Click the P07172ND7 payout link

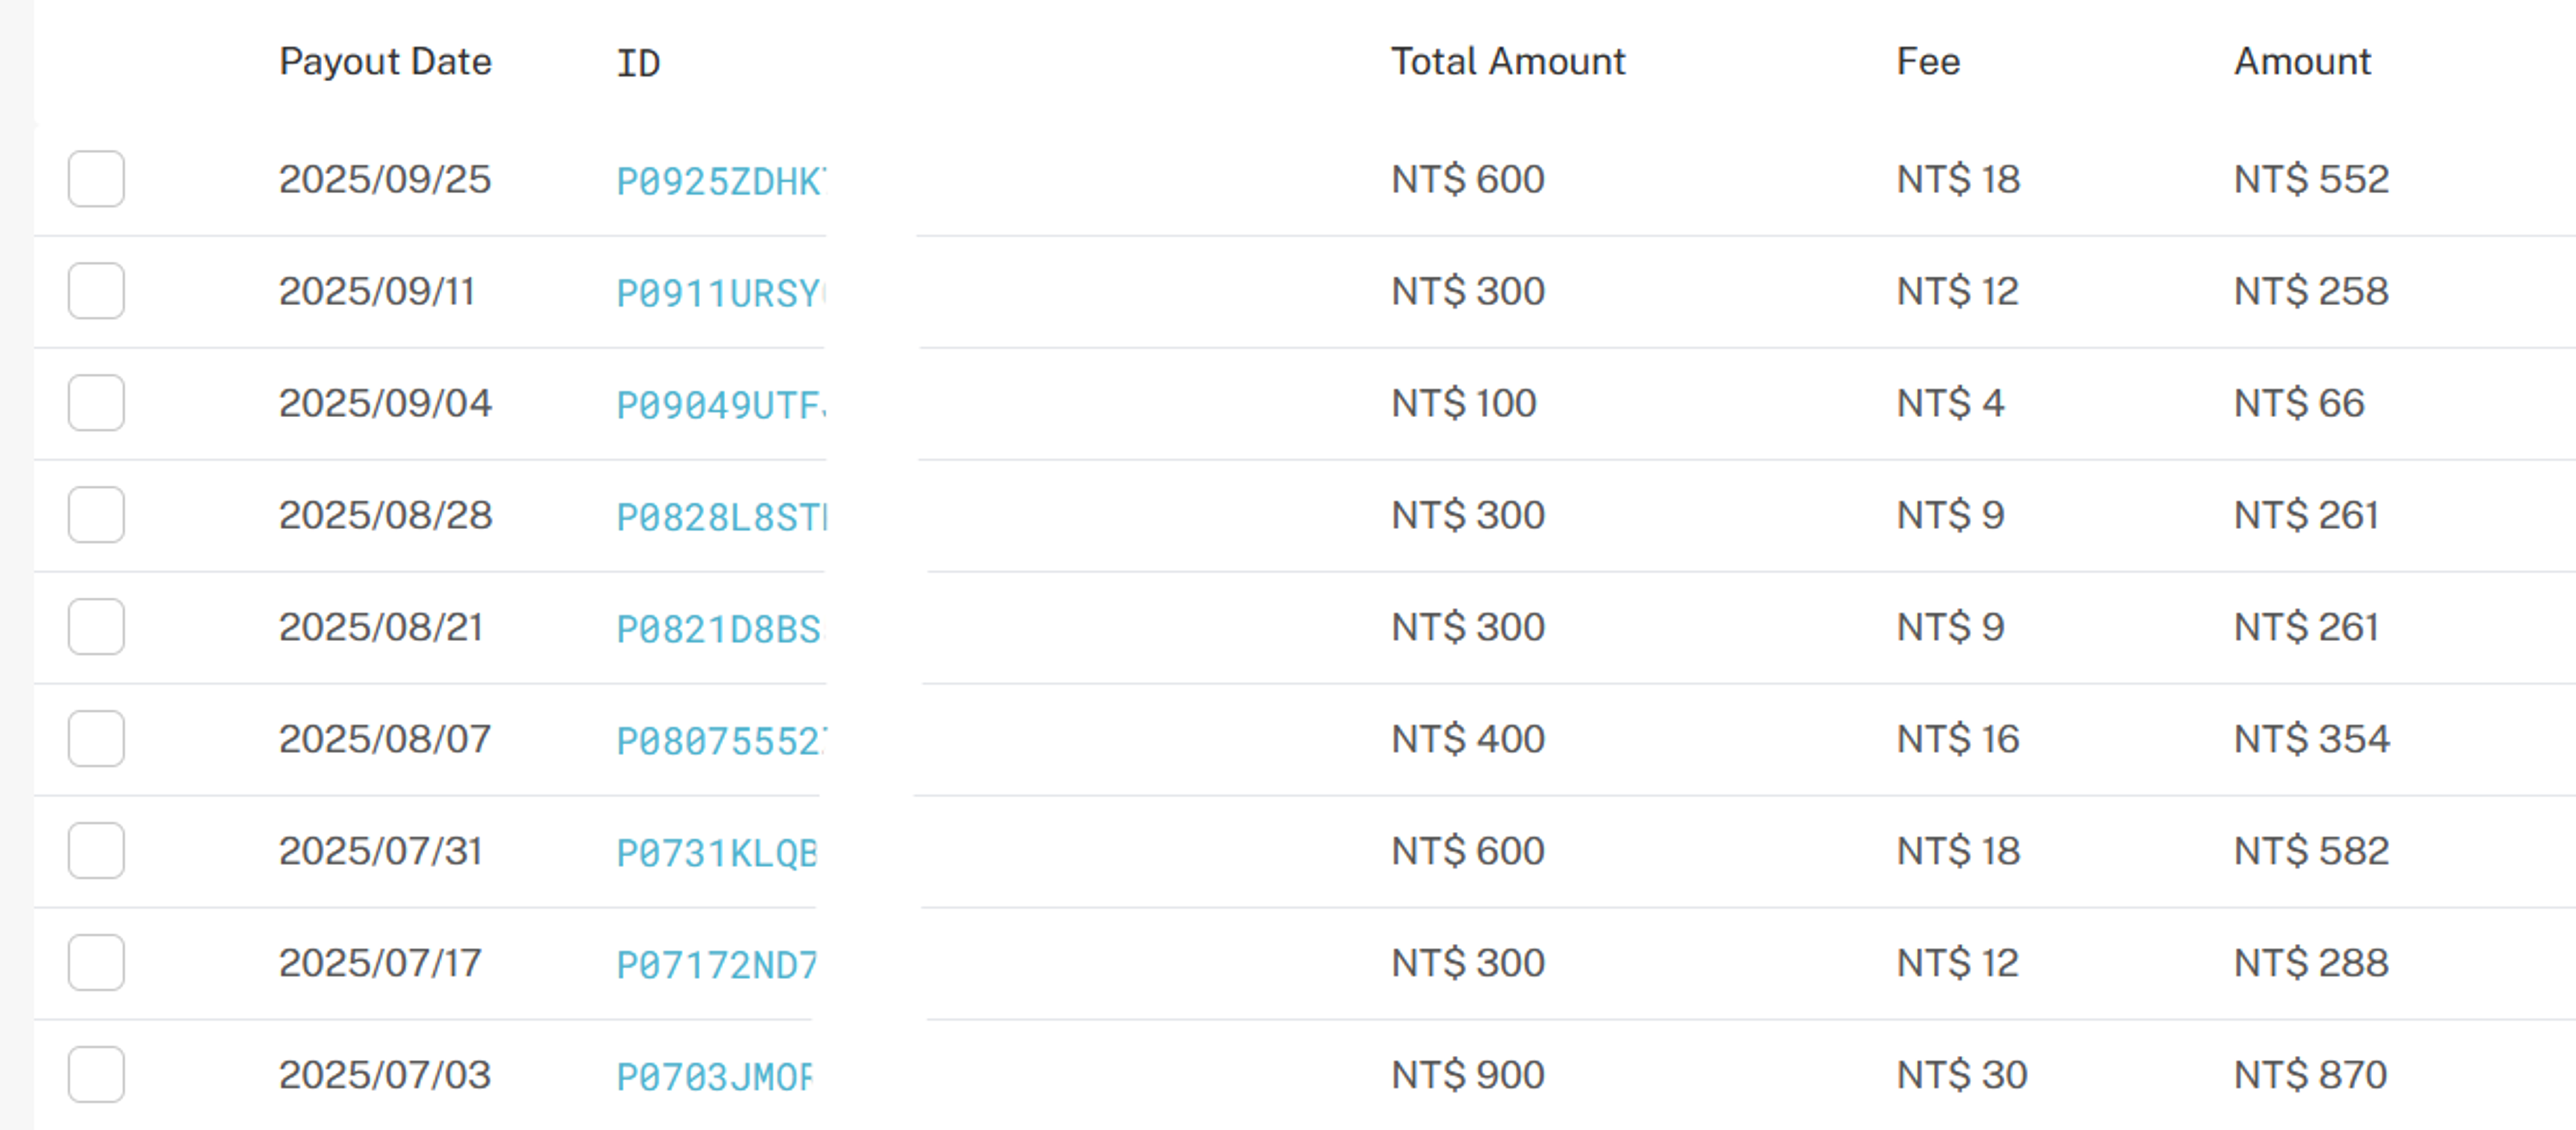716,965
